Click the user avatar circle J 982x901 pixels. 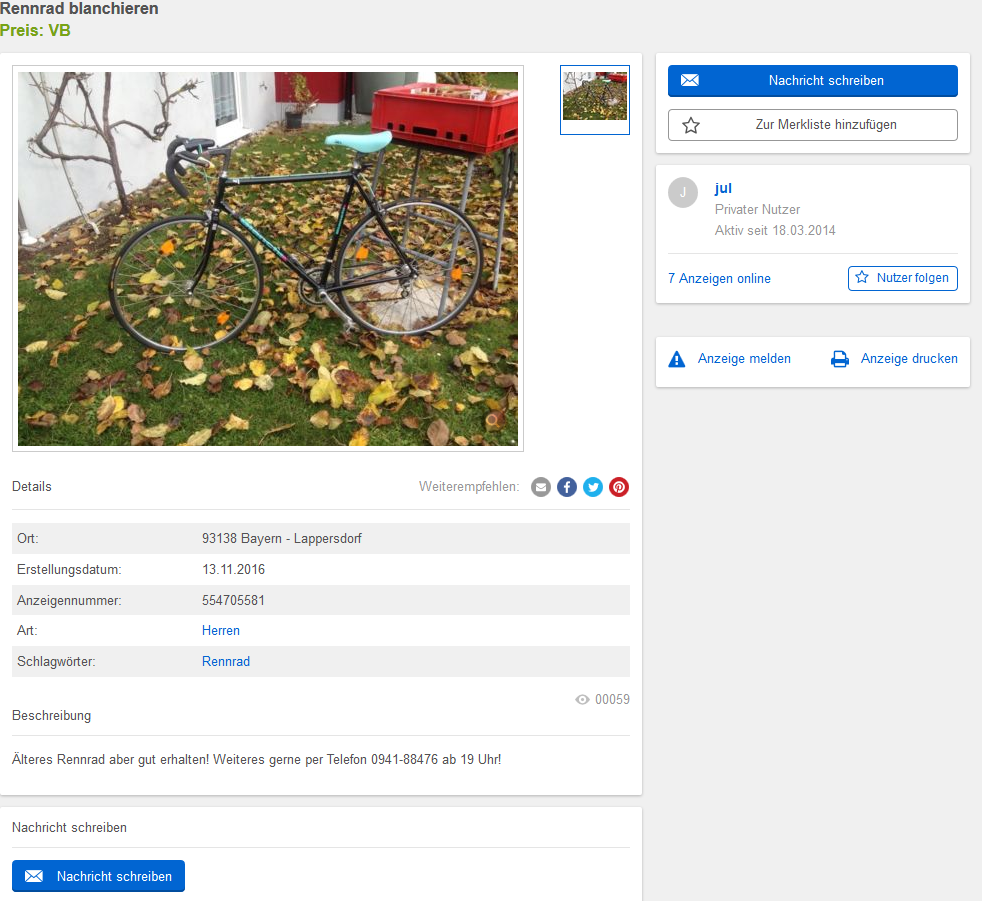click(x=683, y=193)
